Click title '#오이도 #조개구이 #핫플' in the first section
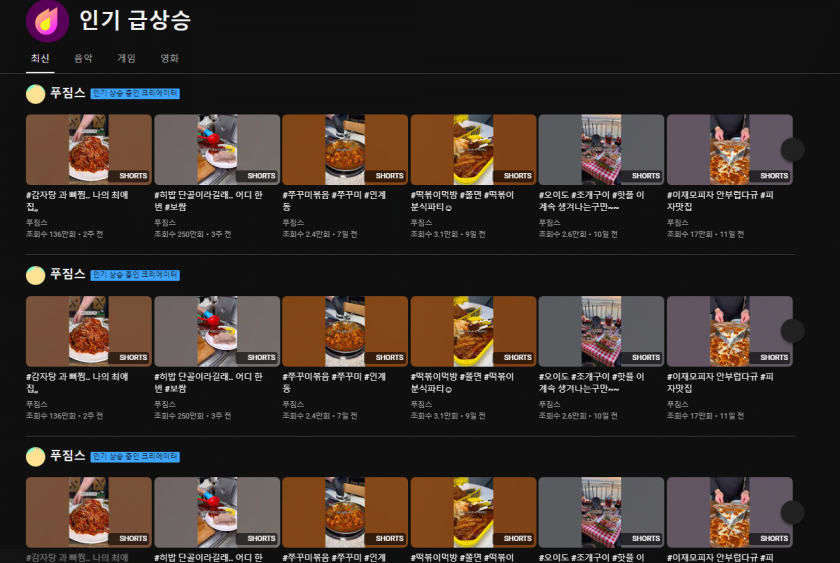 point(591,201)
